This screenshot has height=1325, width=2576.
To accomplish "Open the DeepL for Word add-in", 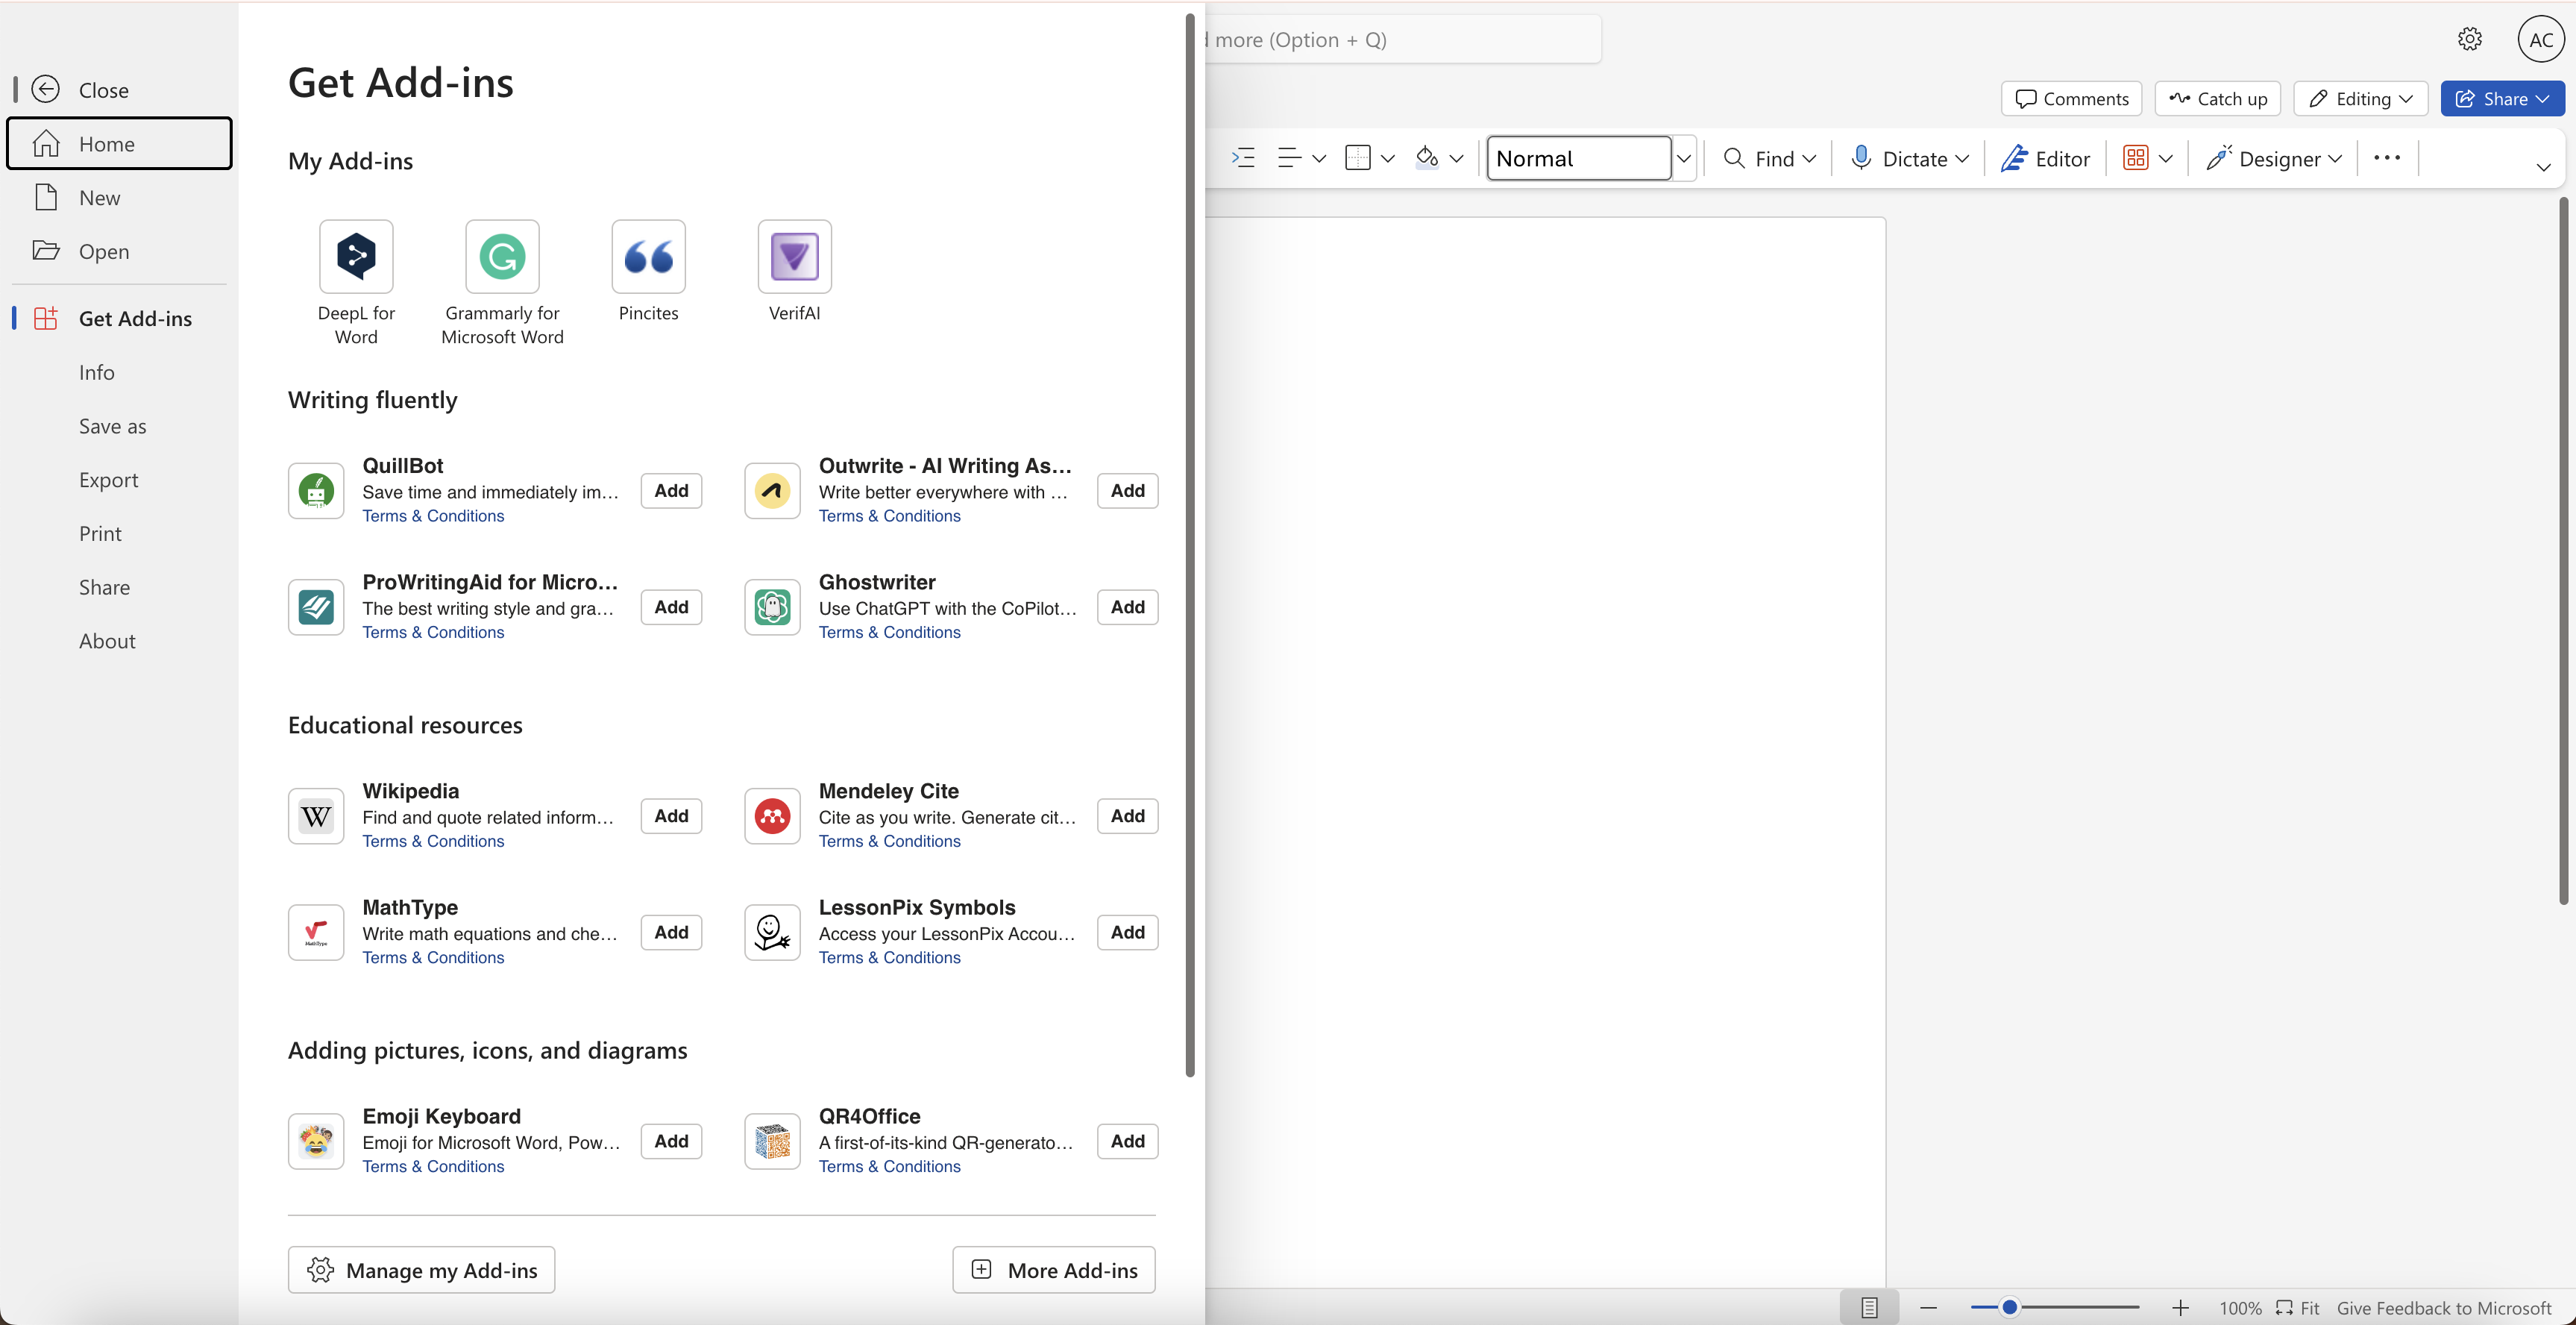I will (356, 257).
